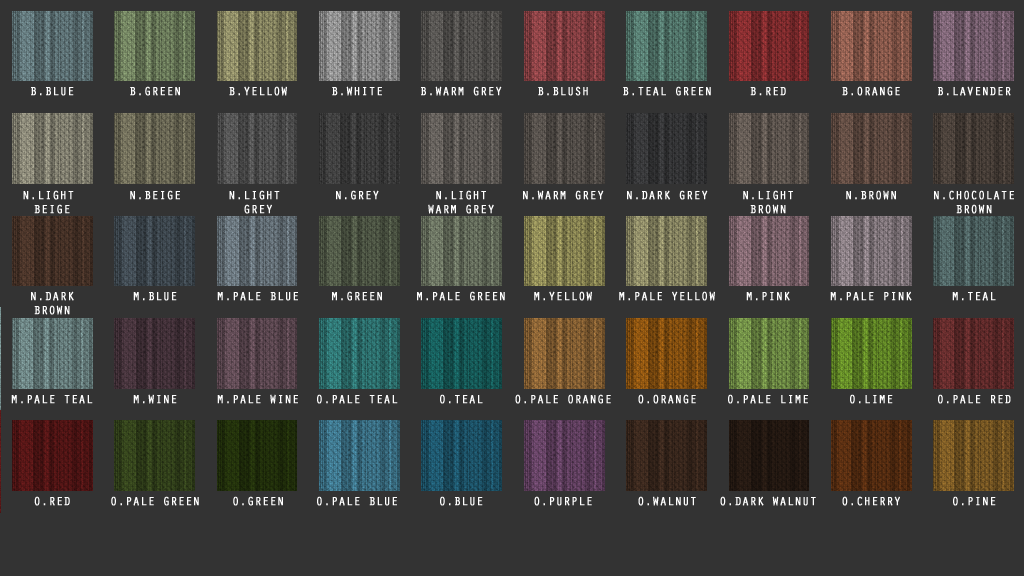Select the N.GREY swatch
This screenshot has height=576, width=1024.
(x=359, y=148)
